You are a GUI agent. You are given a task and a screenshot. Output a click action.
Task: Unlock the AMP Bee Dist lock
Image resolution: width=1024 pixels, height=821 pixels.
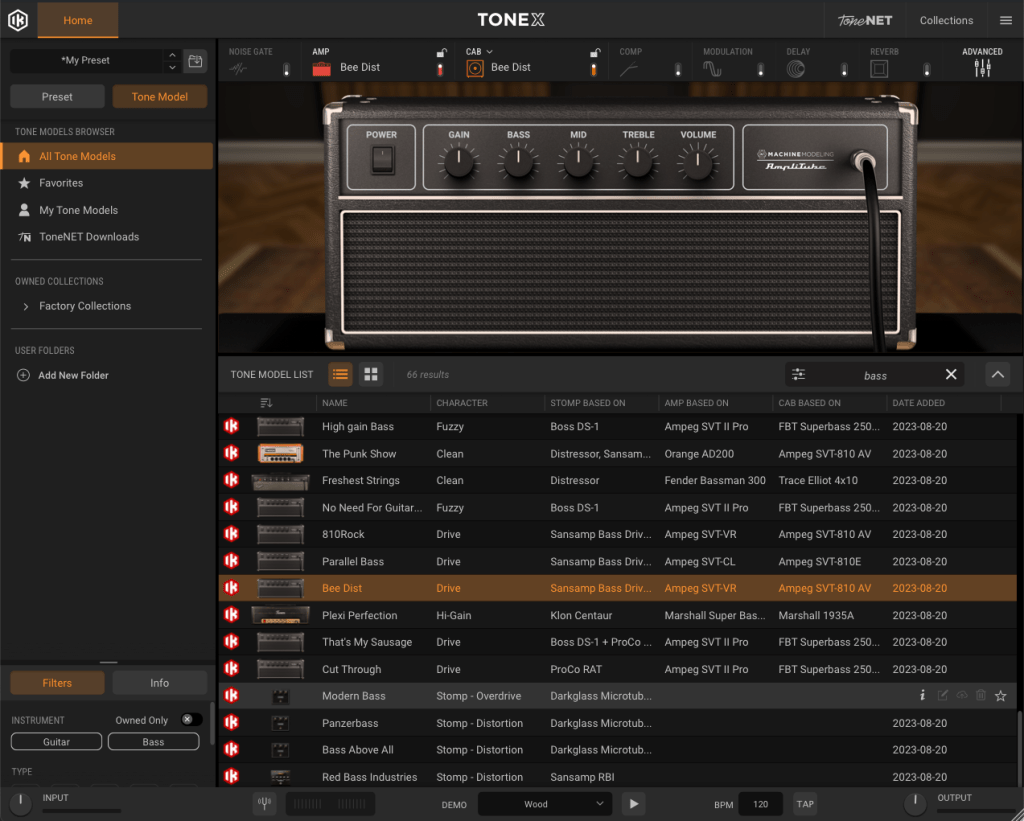tap(441, 53)
